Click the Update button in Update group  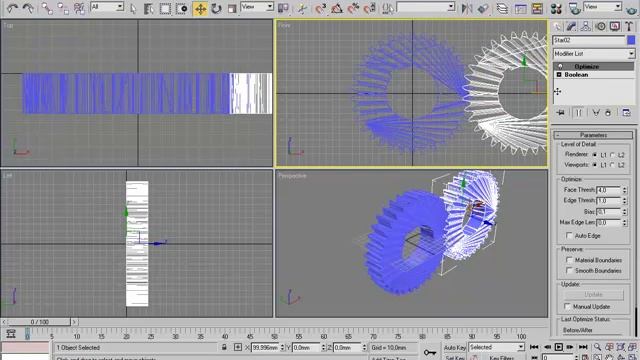click(x=593, y=294)
